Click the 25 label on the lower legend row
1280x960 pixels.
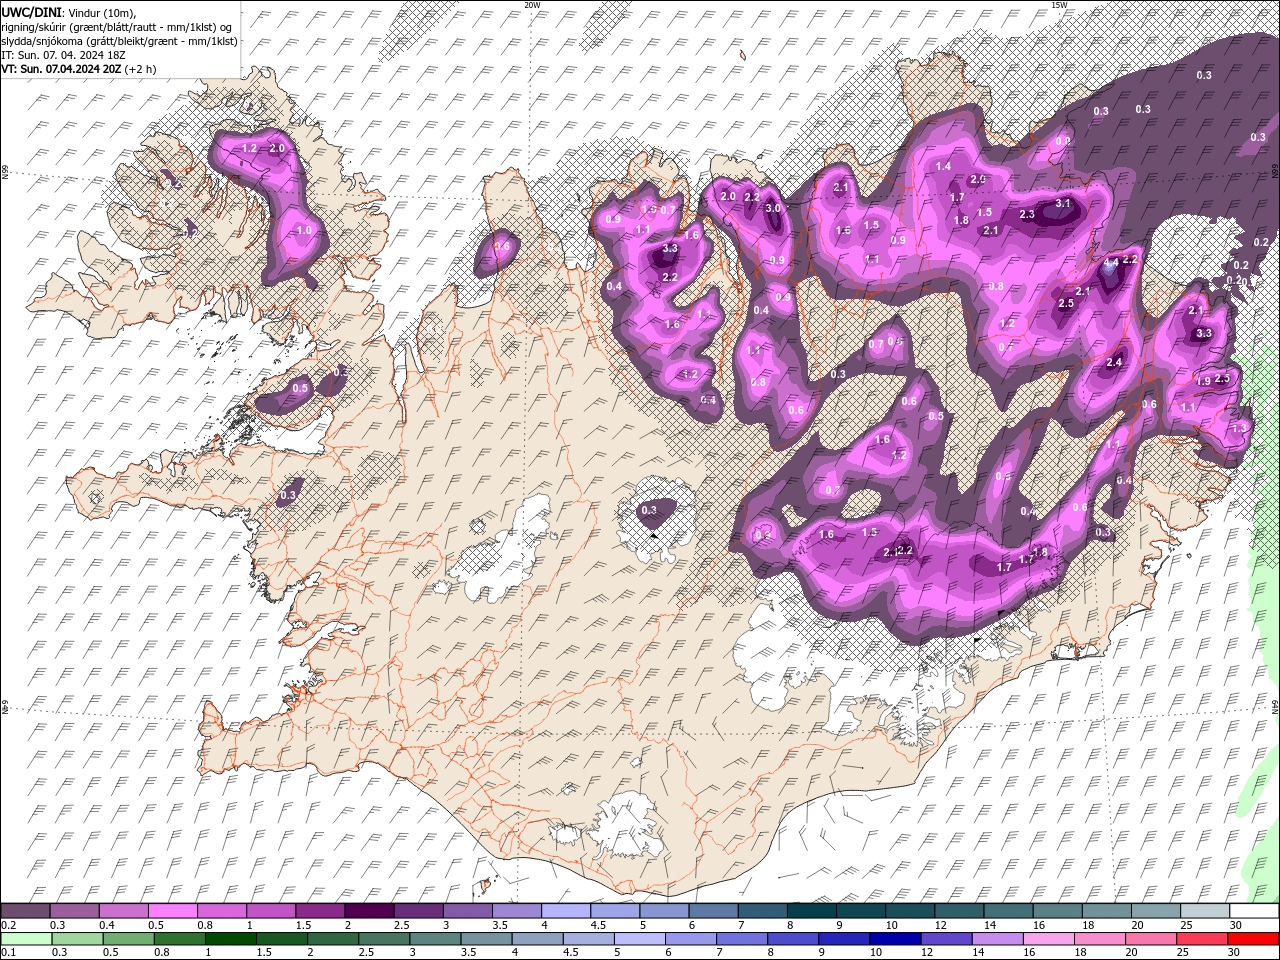pos(1181,953)
